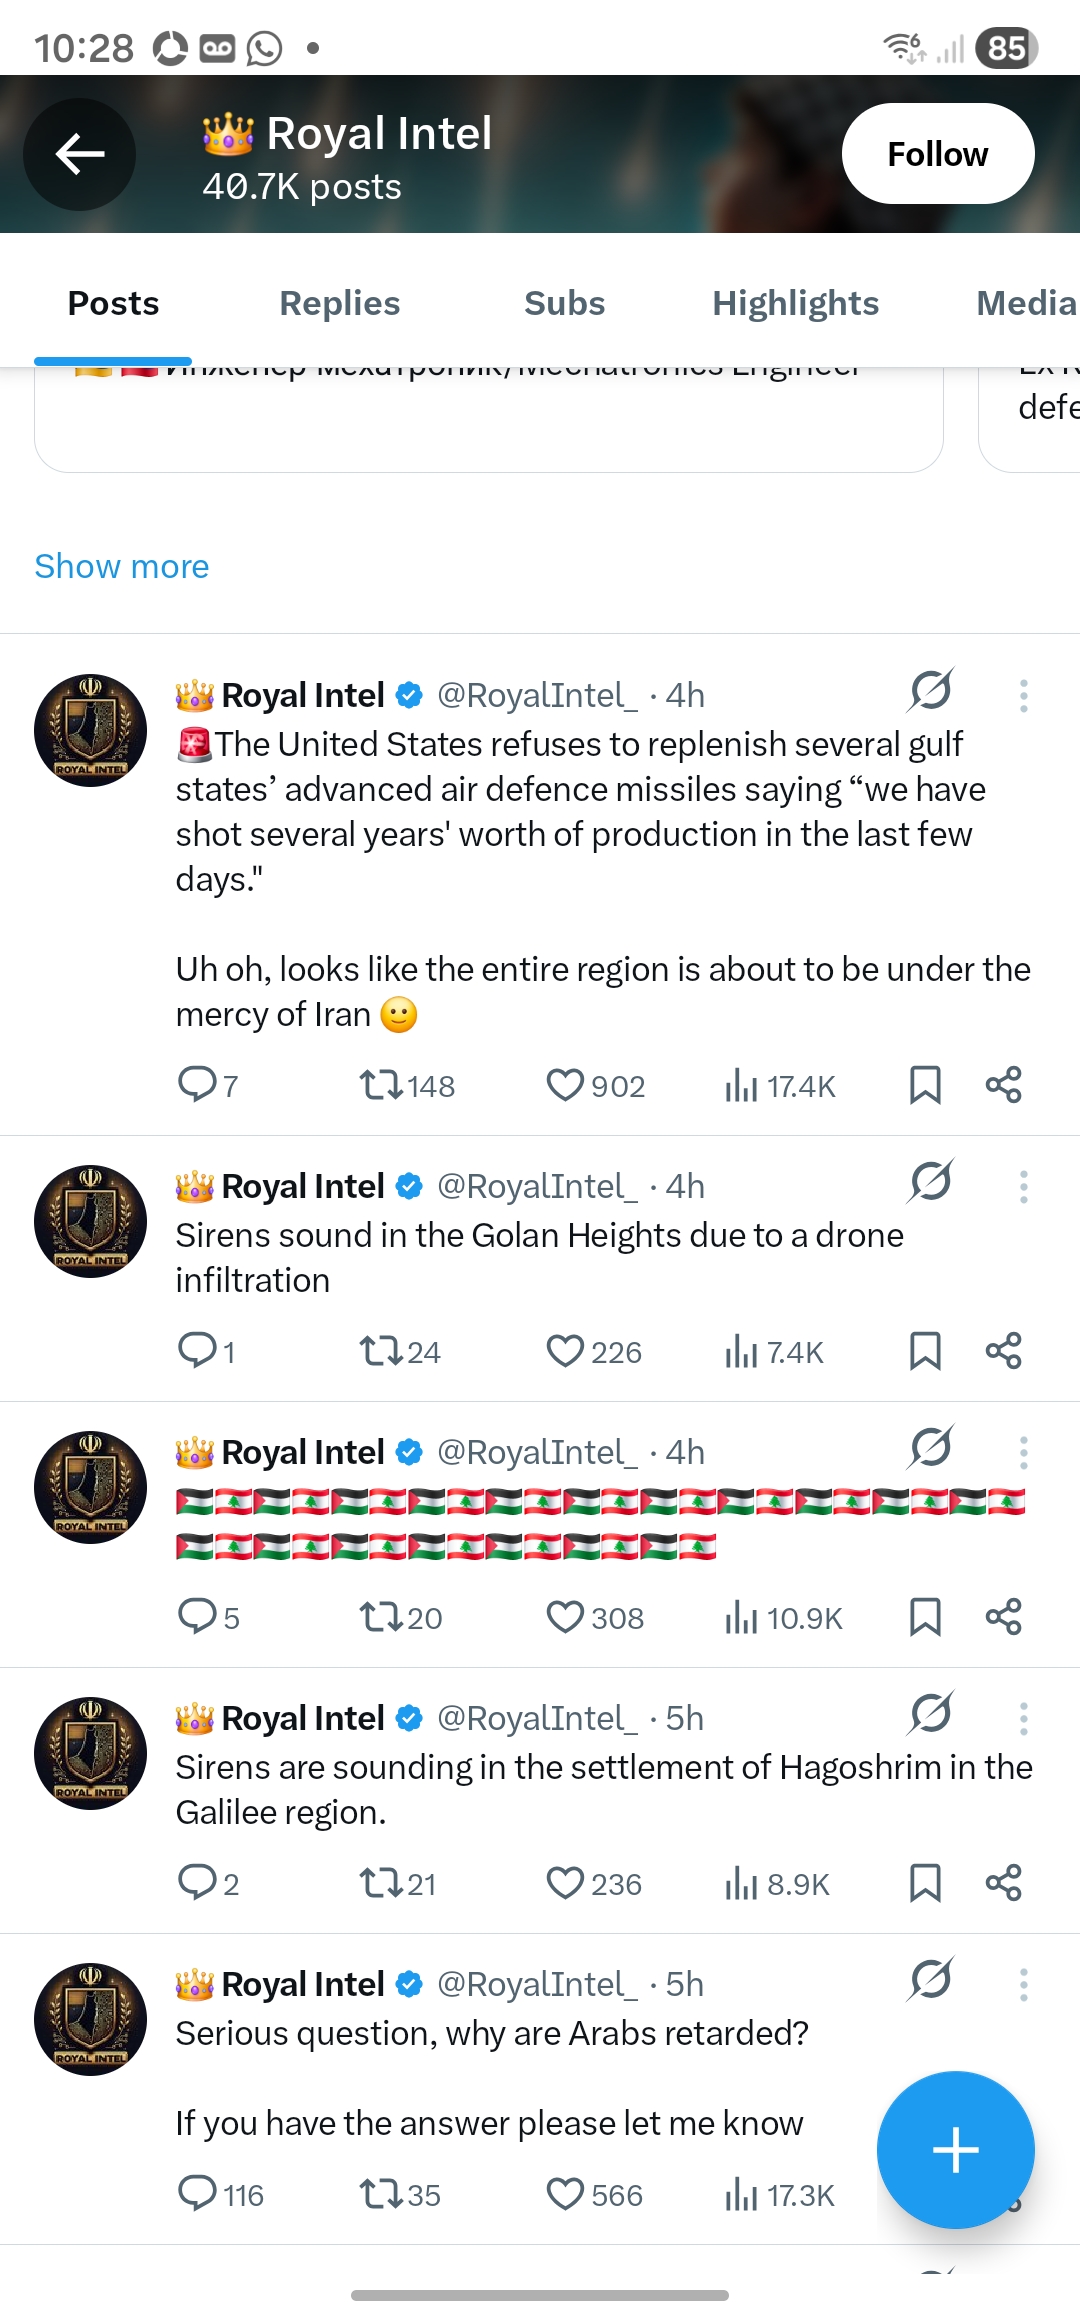The height and width of the screenshot is (2316, 1080).
Task: Expand more options on the Hagoshrim post
Action: tap(1023, 1719)
